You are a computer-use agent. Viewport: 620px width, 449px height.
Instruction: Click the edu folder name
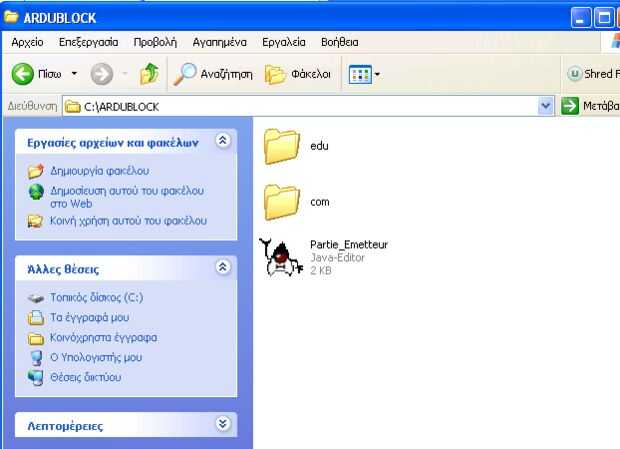click(319, 146)
